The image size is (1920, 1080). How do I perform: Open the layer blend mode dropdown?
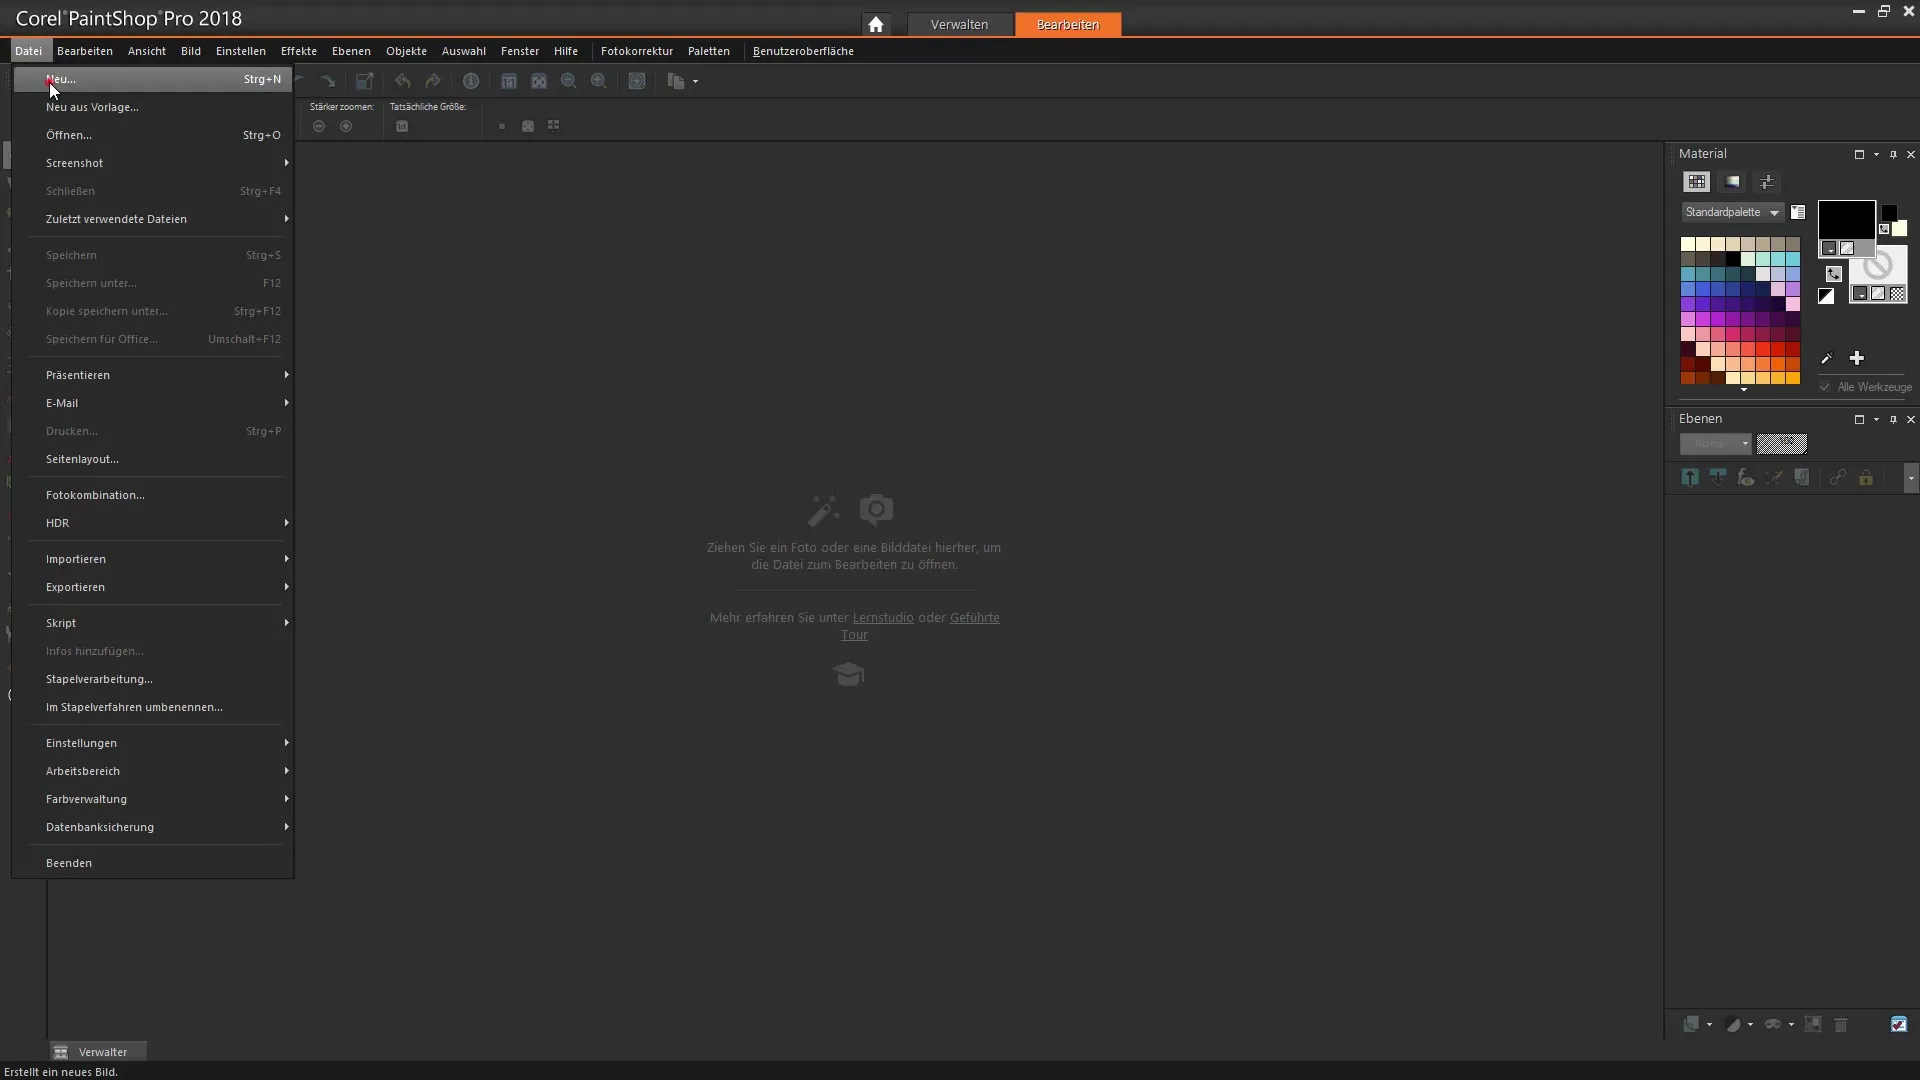pos(1716,444)
